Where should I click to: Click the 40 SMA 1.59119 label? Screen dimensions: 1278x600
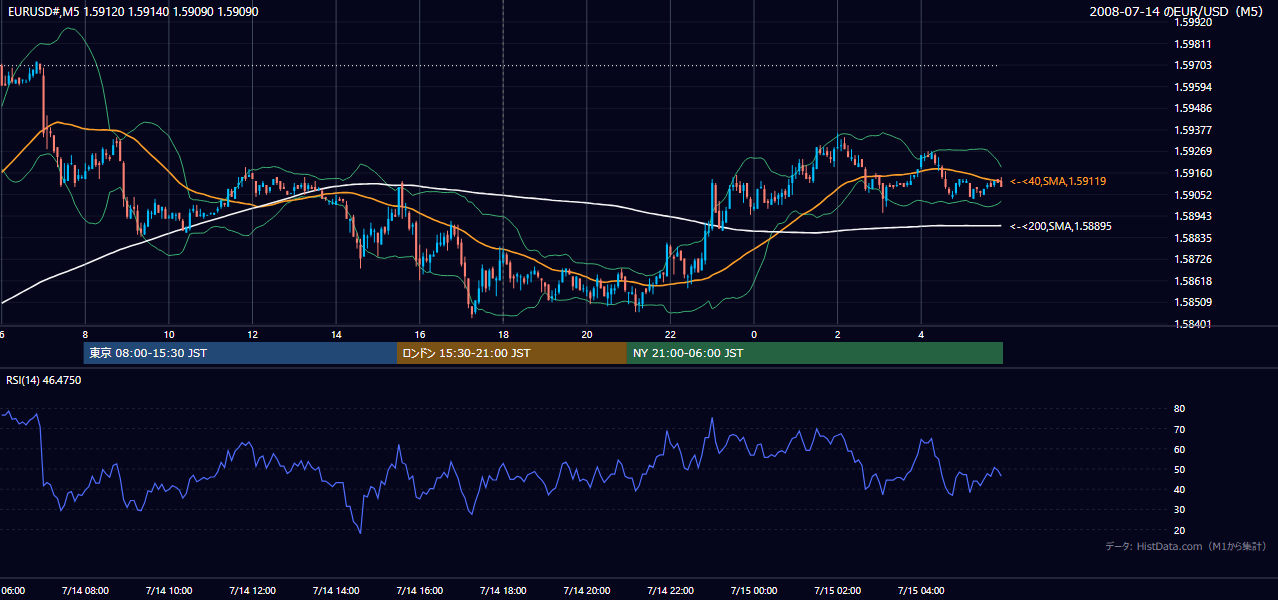tap(1060, 181)
